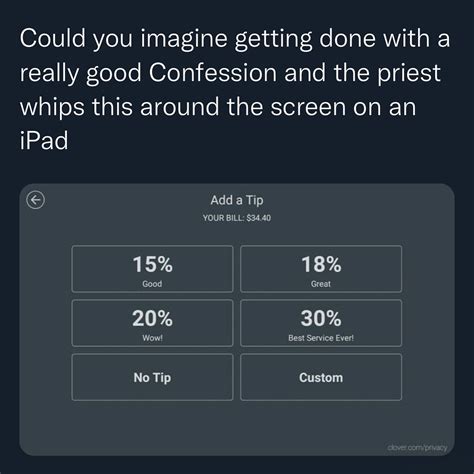Pick the 20% tip option
474x474 pixels.
[152, 323]
